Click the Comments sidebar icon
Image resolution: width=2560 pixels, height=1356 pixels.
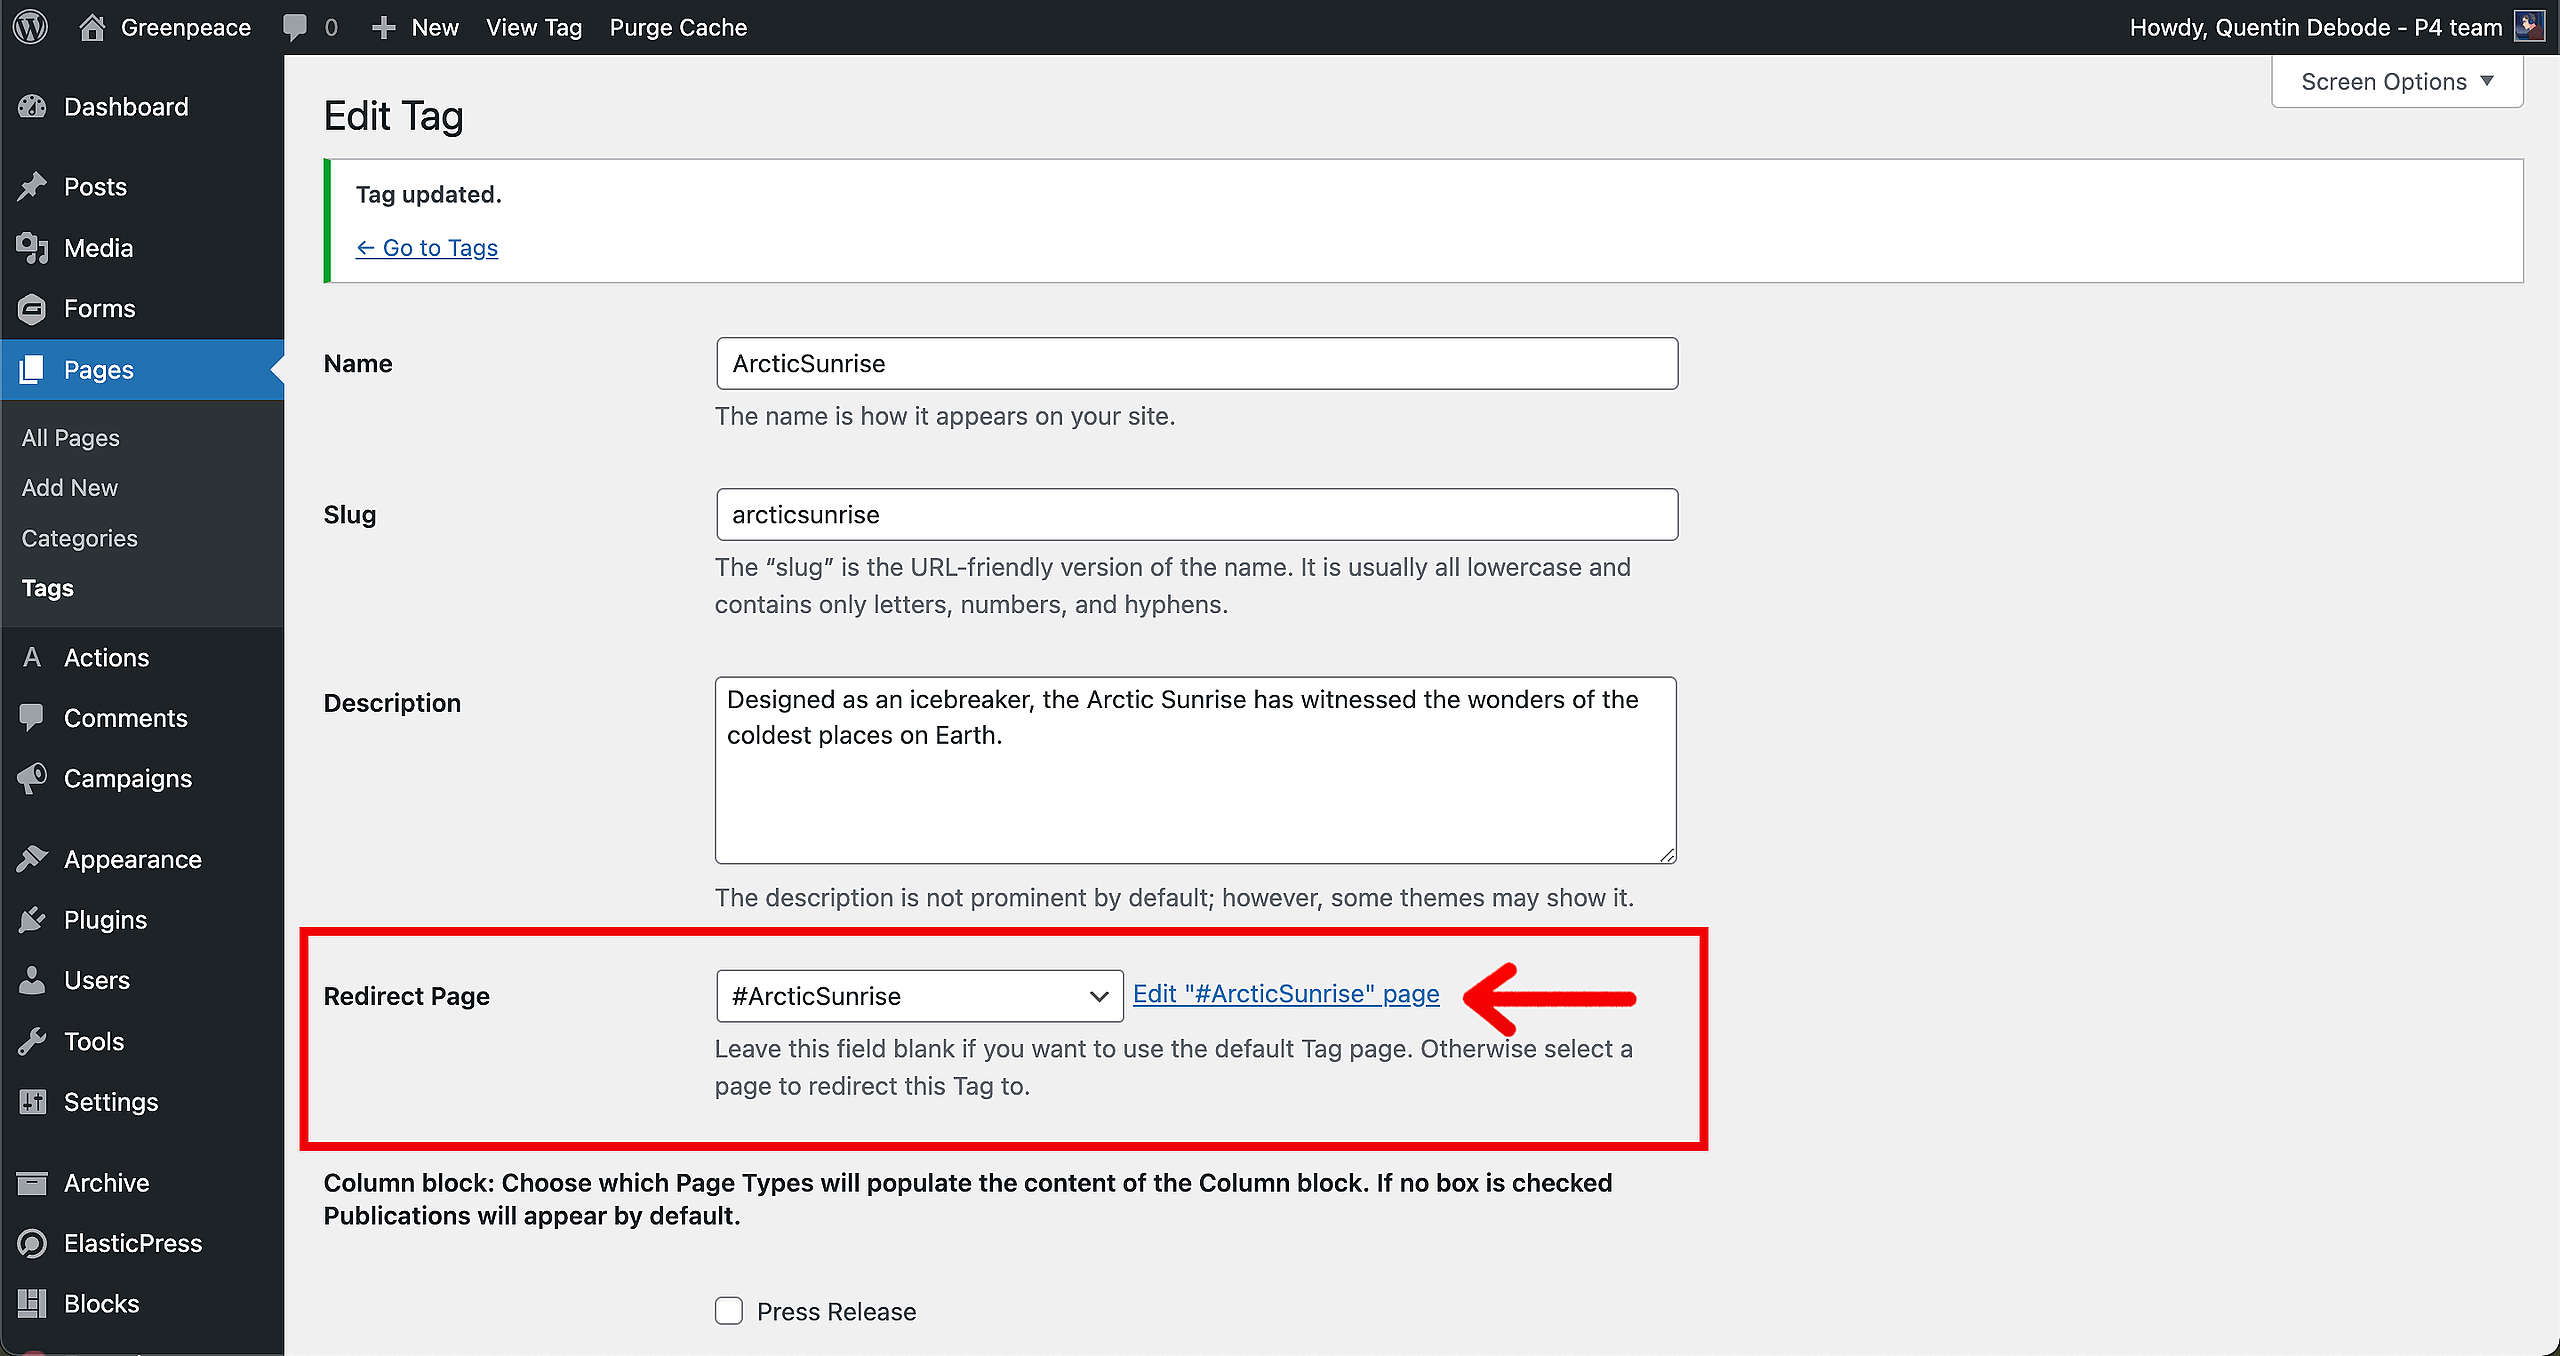[32, 718]
